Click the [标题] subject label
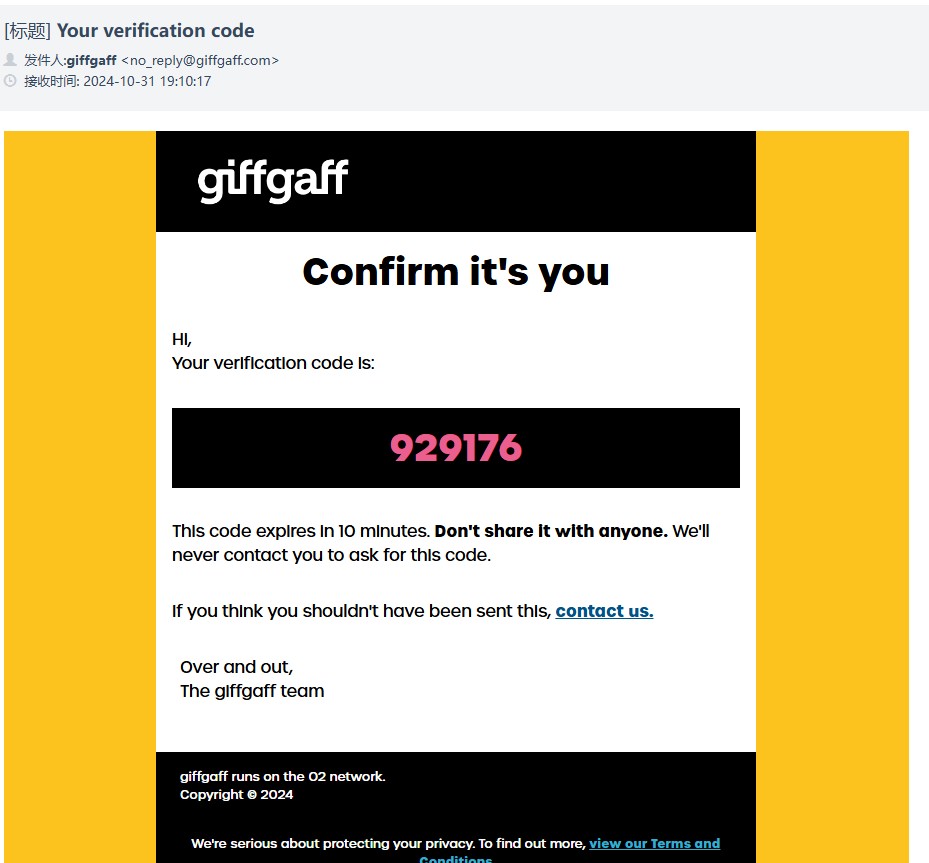 pos(27,30)
